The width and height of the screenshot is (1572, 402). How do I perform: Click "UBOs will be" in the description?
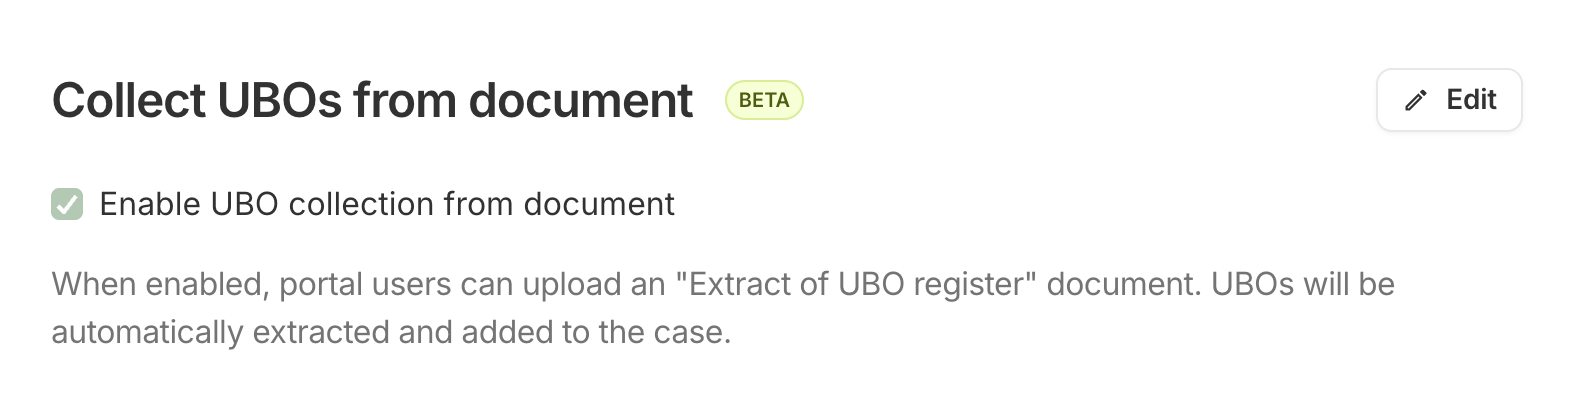pos(1302,284)
